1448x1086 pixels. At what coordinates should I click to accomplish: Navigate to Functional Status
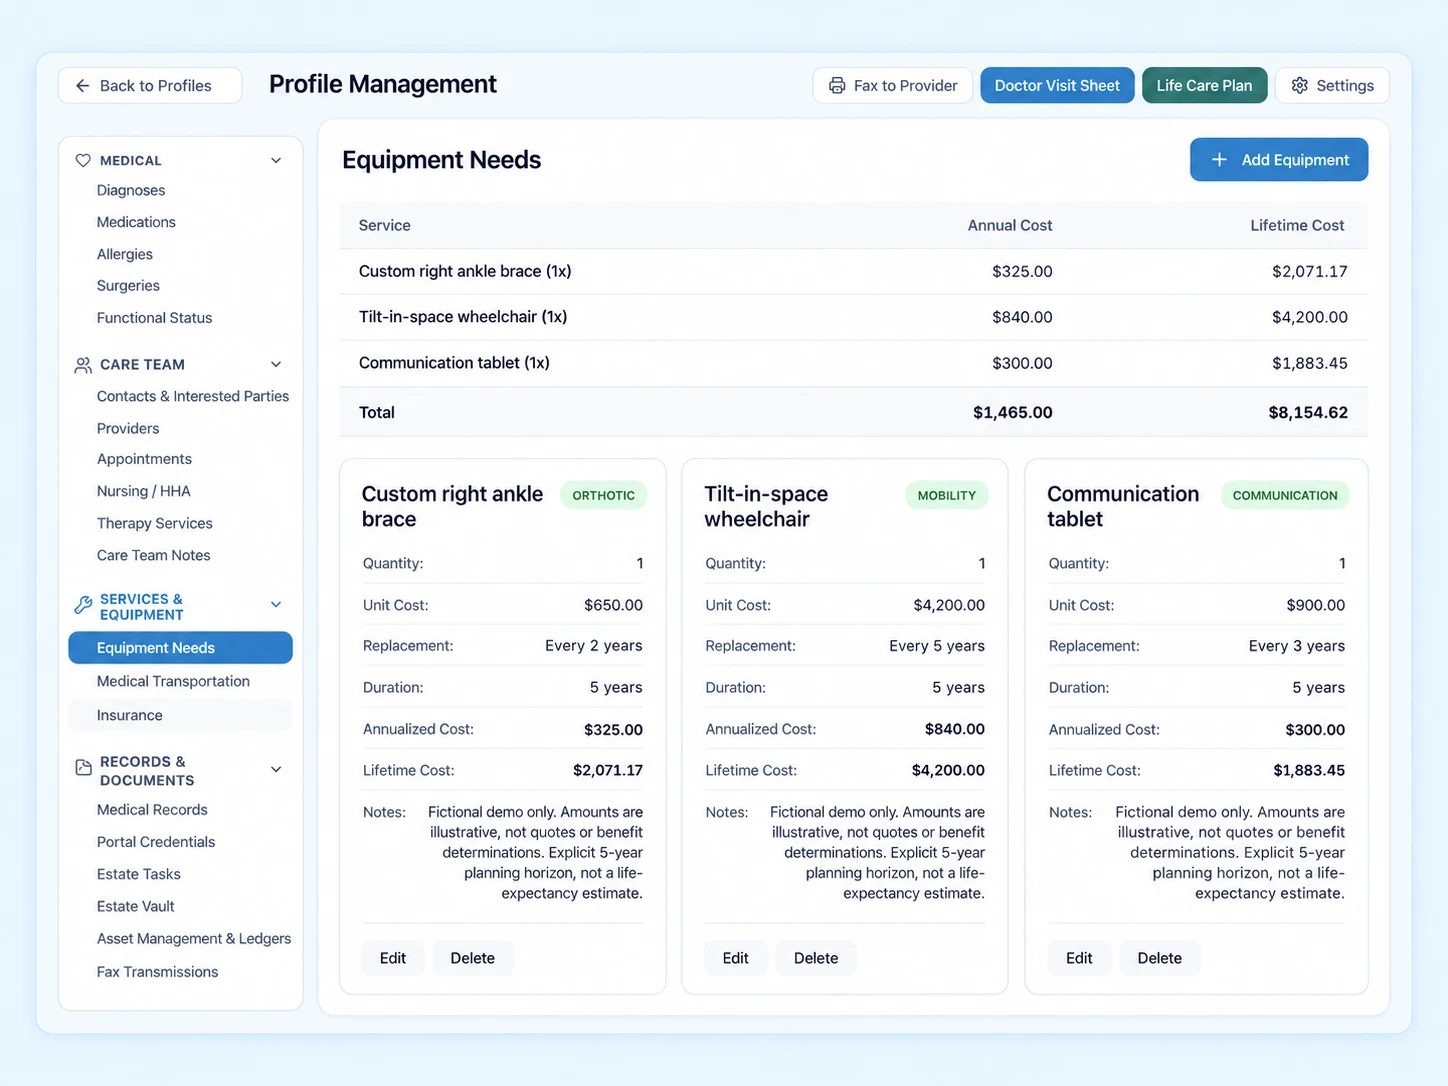click(x=155, y=318)
